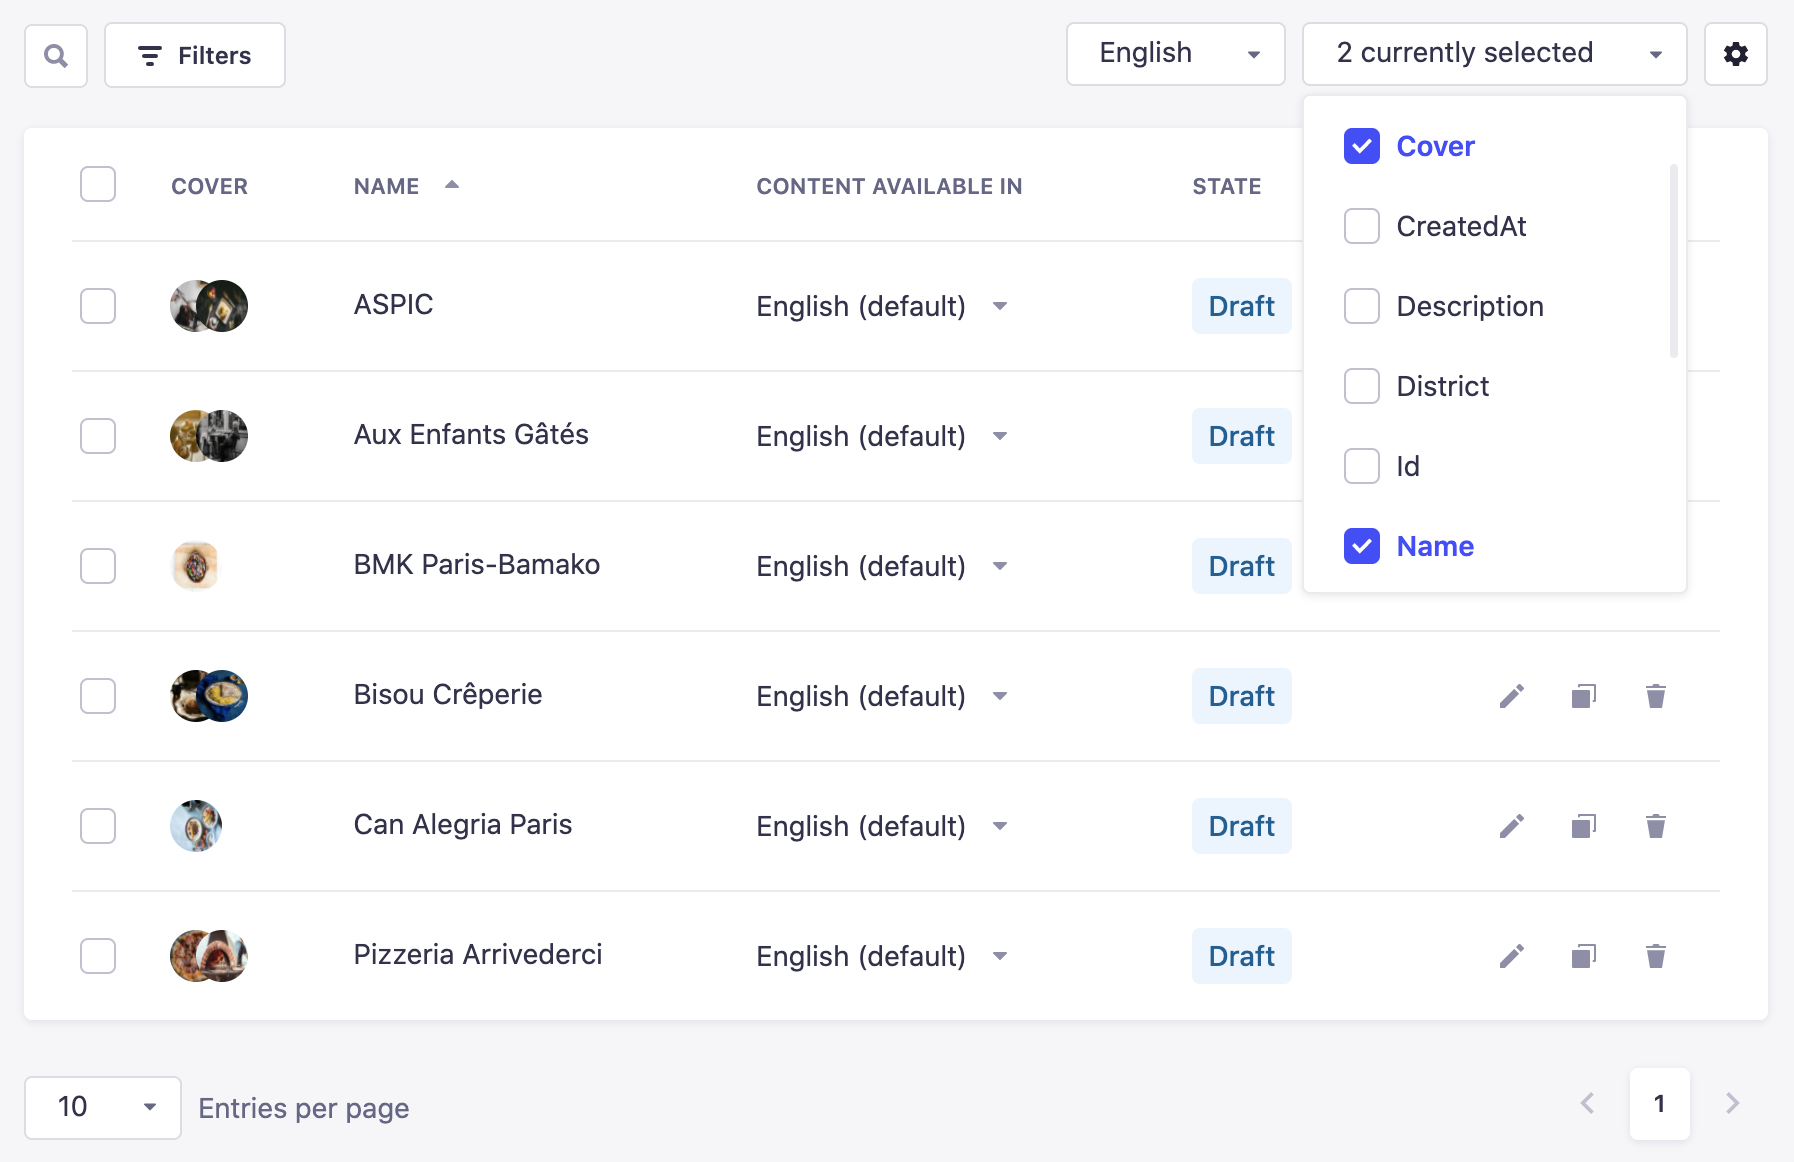
Task: Open the English locale dropdown
Action: pyautogui.click(x=1175, y=53)
